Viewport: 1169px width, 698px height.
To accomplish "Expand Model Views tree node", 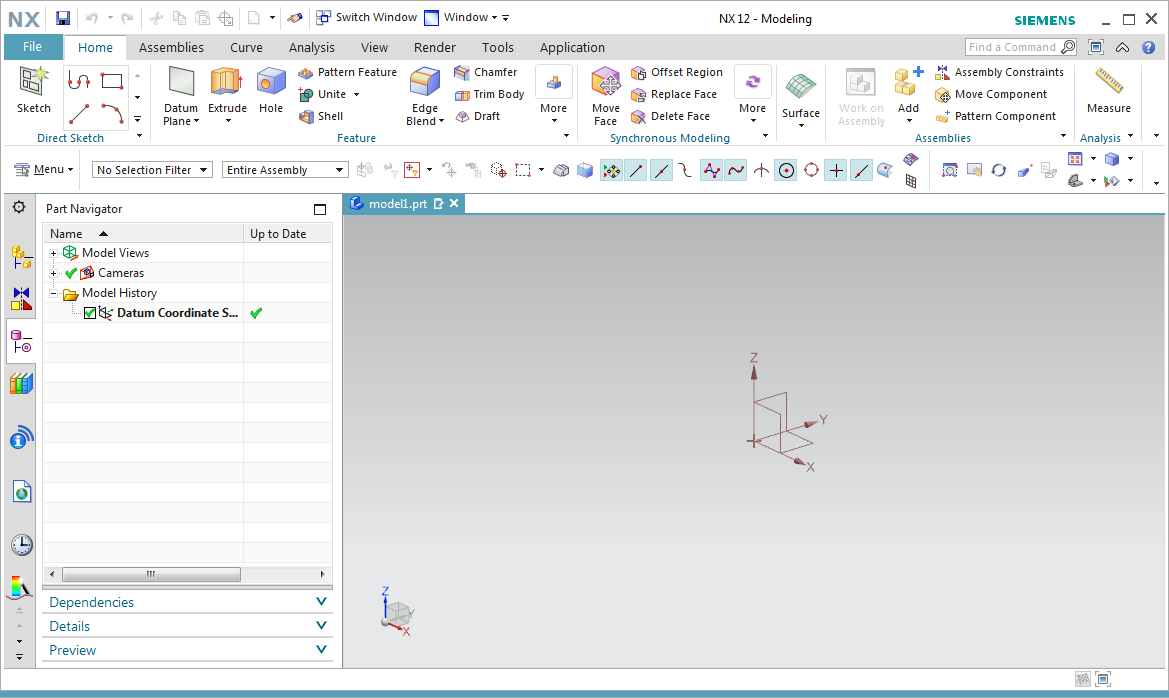I will [54, 254].
